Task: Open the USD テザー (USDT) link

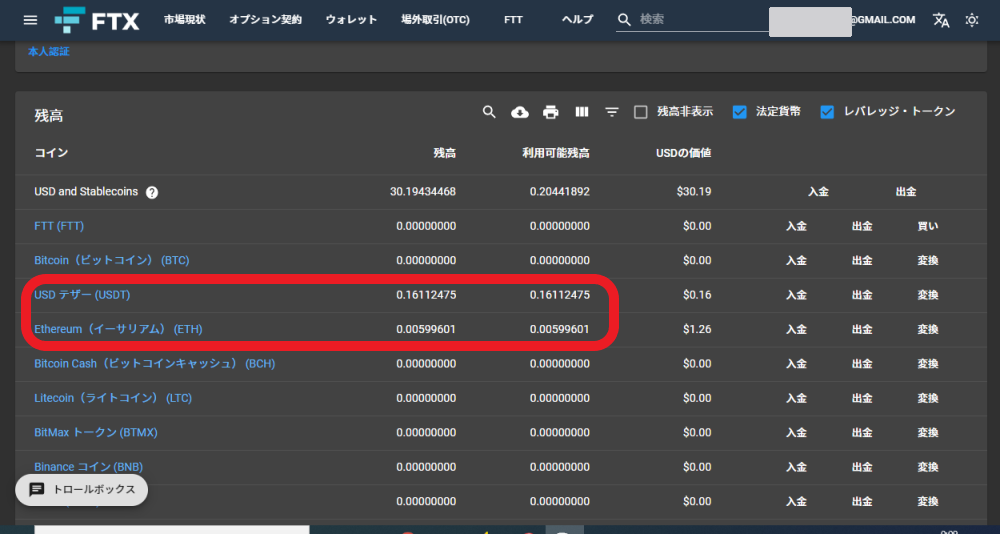Action: point(82,295)
